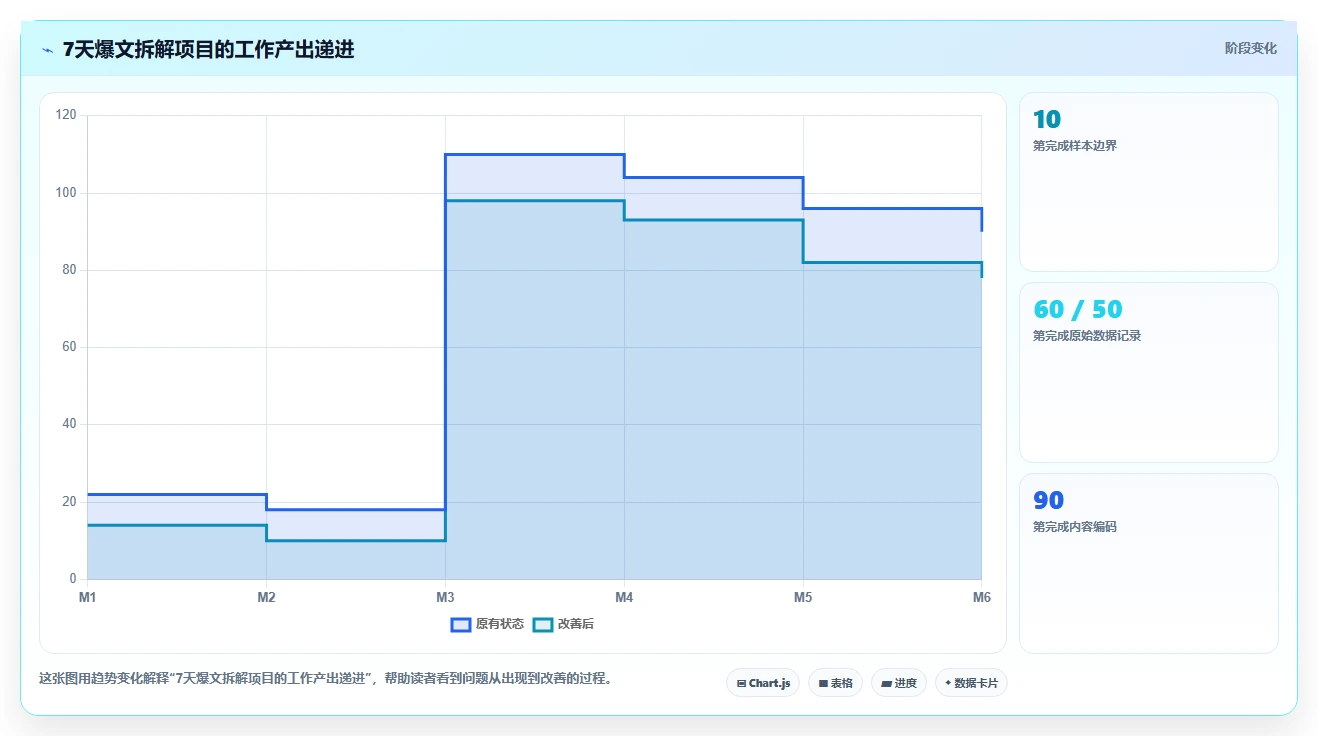This screenshot has height=736, width=1318.
Task: Click the 60 y-axis value
Action: [x=70, y=347]
